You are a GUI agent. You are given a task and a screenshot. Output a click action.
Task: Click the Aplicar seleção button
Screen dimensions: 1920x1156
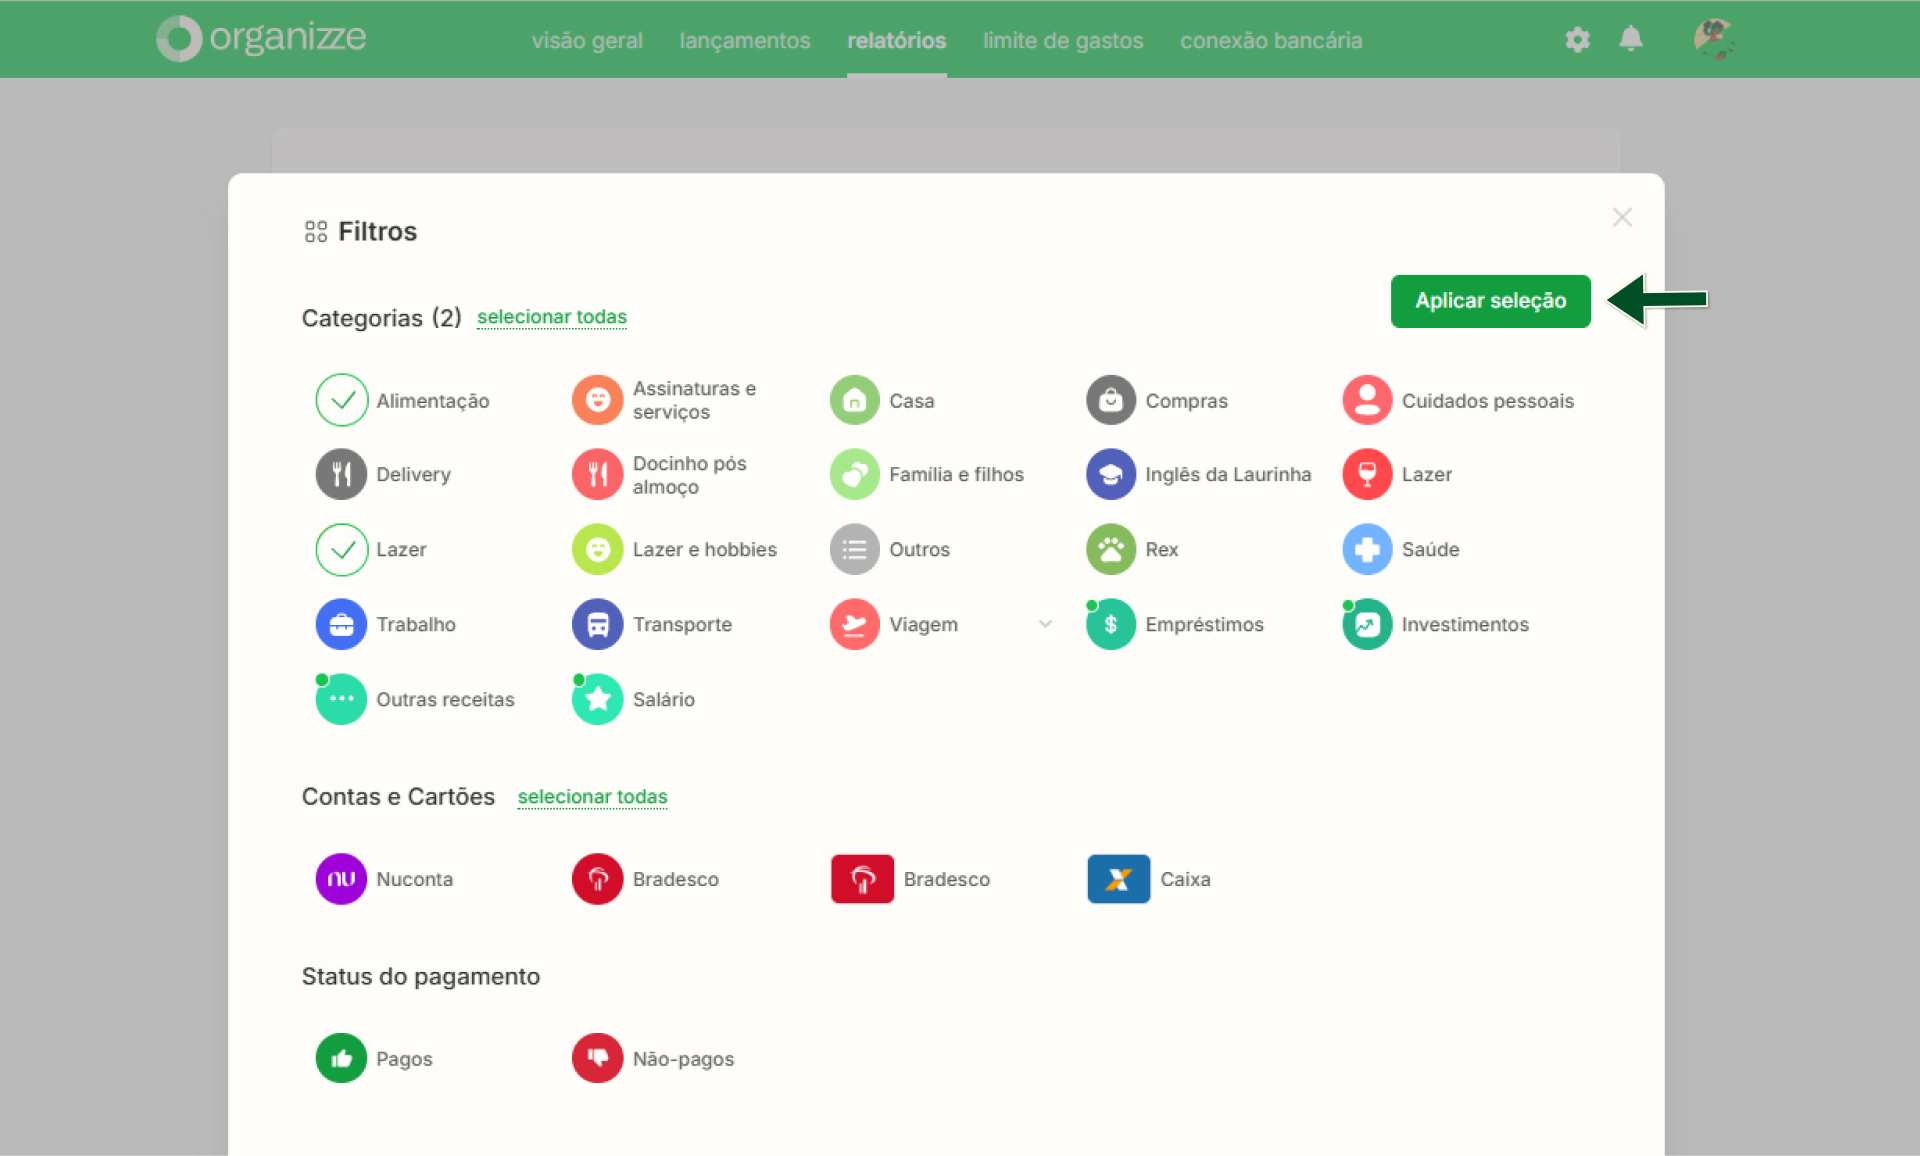coord(1490,301)
